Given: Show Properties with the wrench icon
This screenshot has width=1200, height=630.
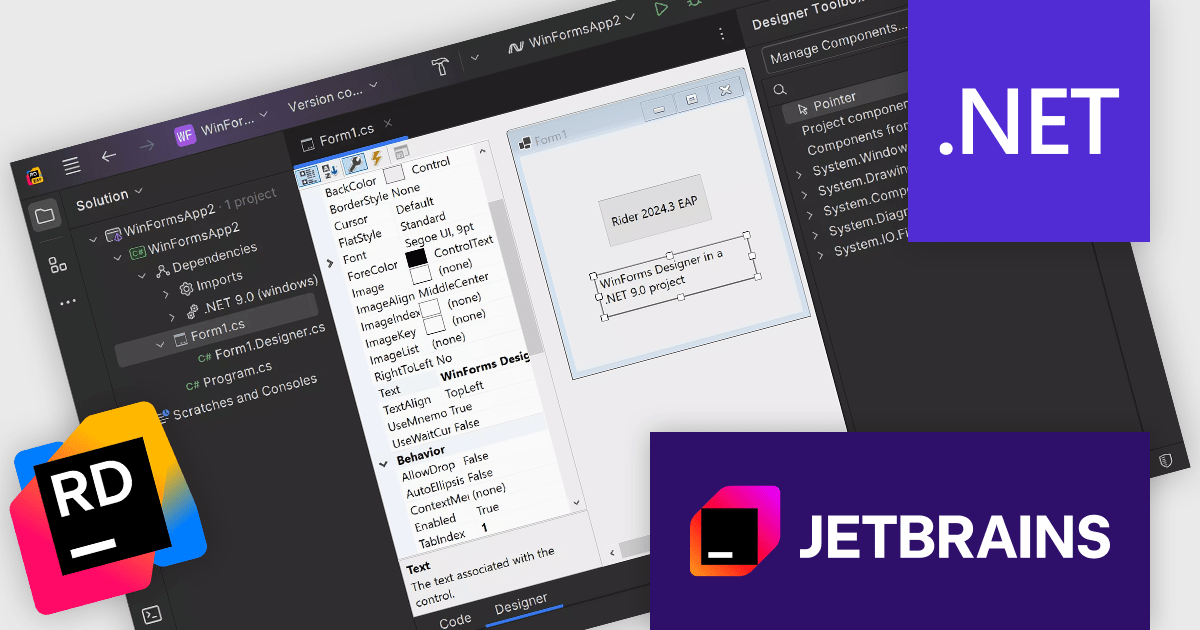Looking at the screenshot, I should [x=353, y=165].
